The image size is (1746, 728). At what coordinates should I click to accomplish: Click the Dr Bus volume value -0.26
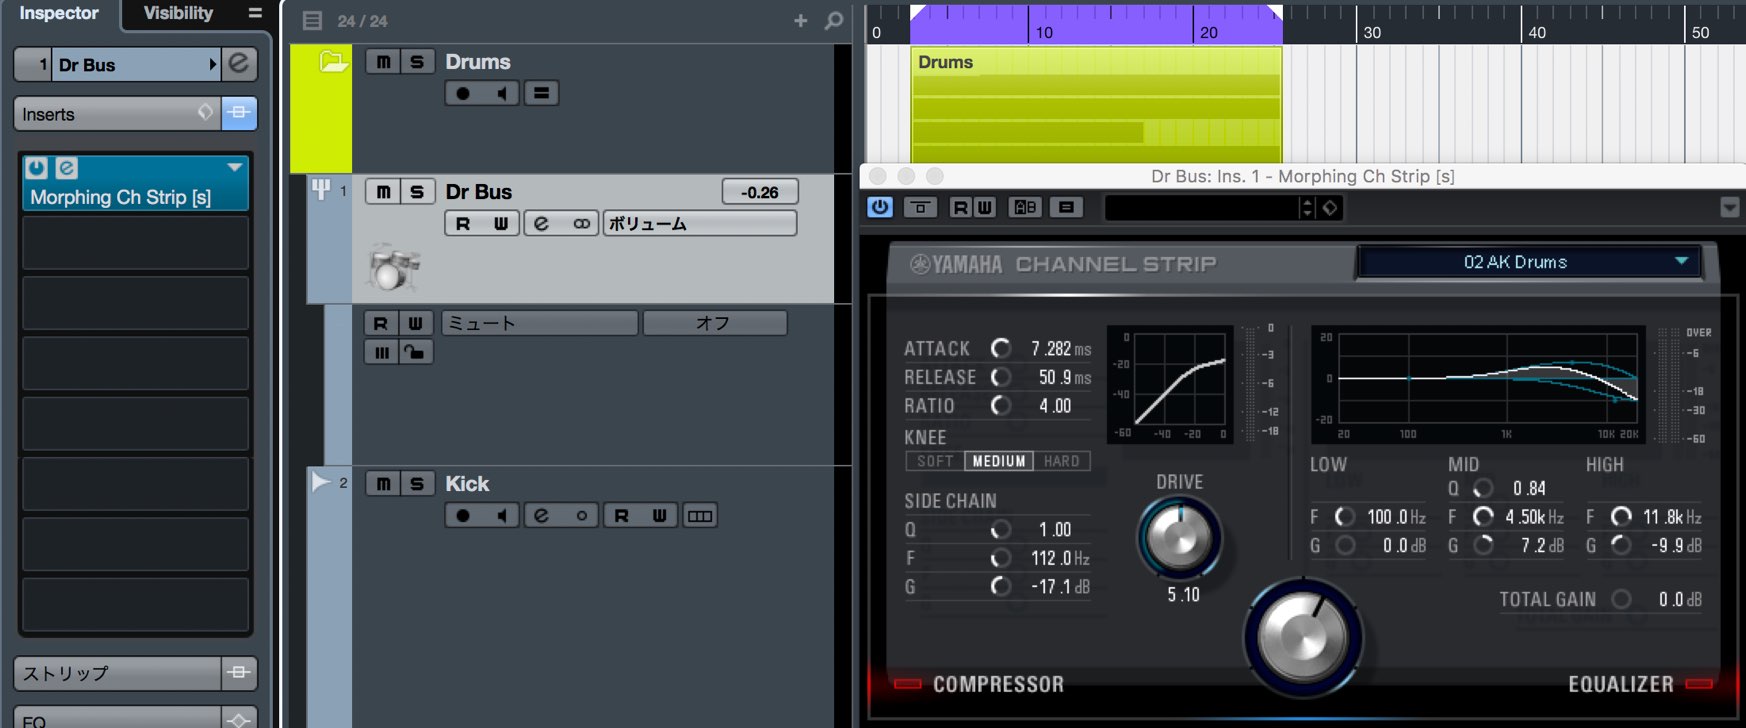coord(760,192)
